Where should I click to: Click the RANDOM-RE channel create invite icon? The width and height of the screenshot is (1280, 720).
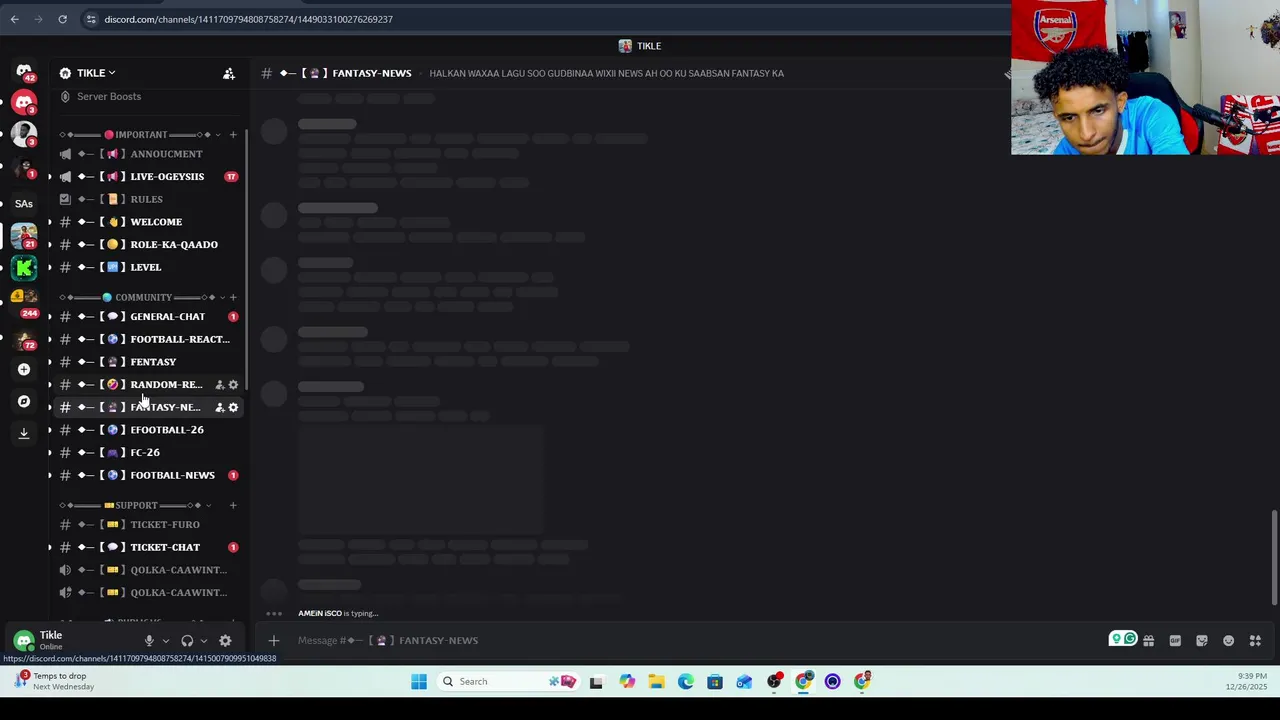(x=220, y=385)
